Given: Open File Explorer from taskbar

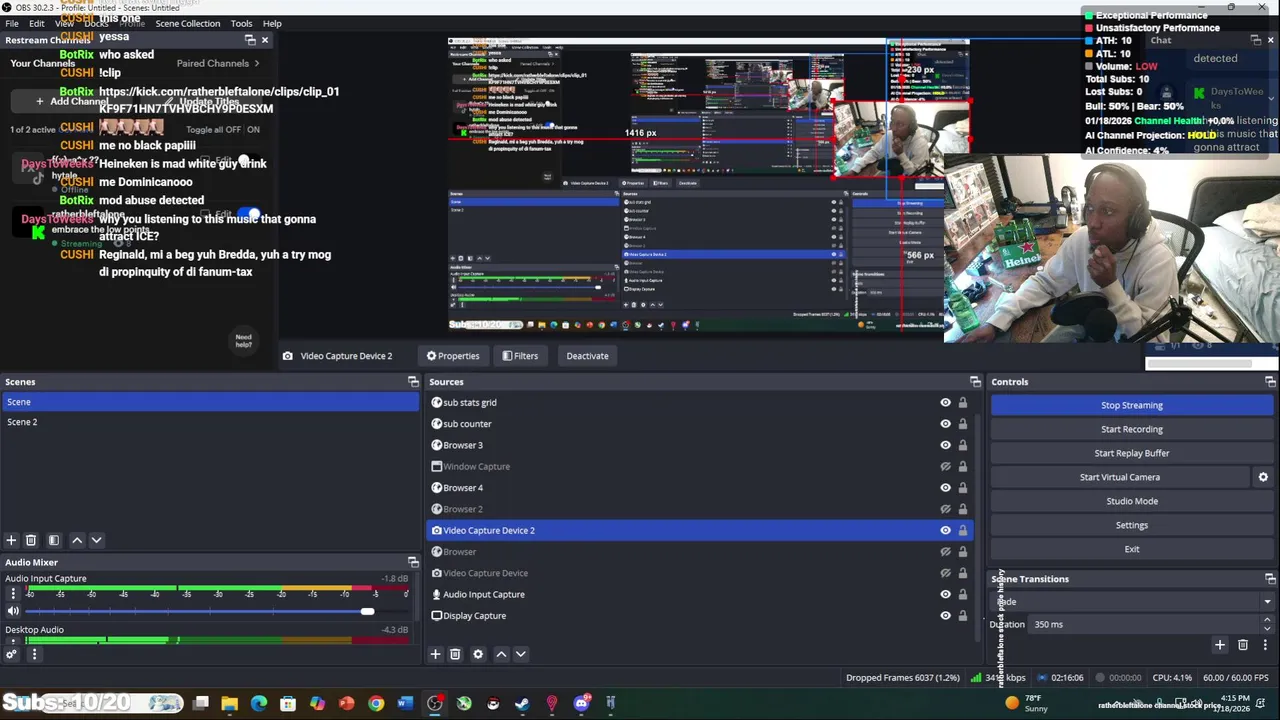Looking at the screenshot, I should point(230,703).
